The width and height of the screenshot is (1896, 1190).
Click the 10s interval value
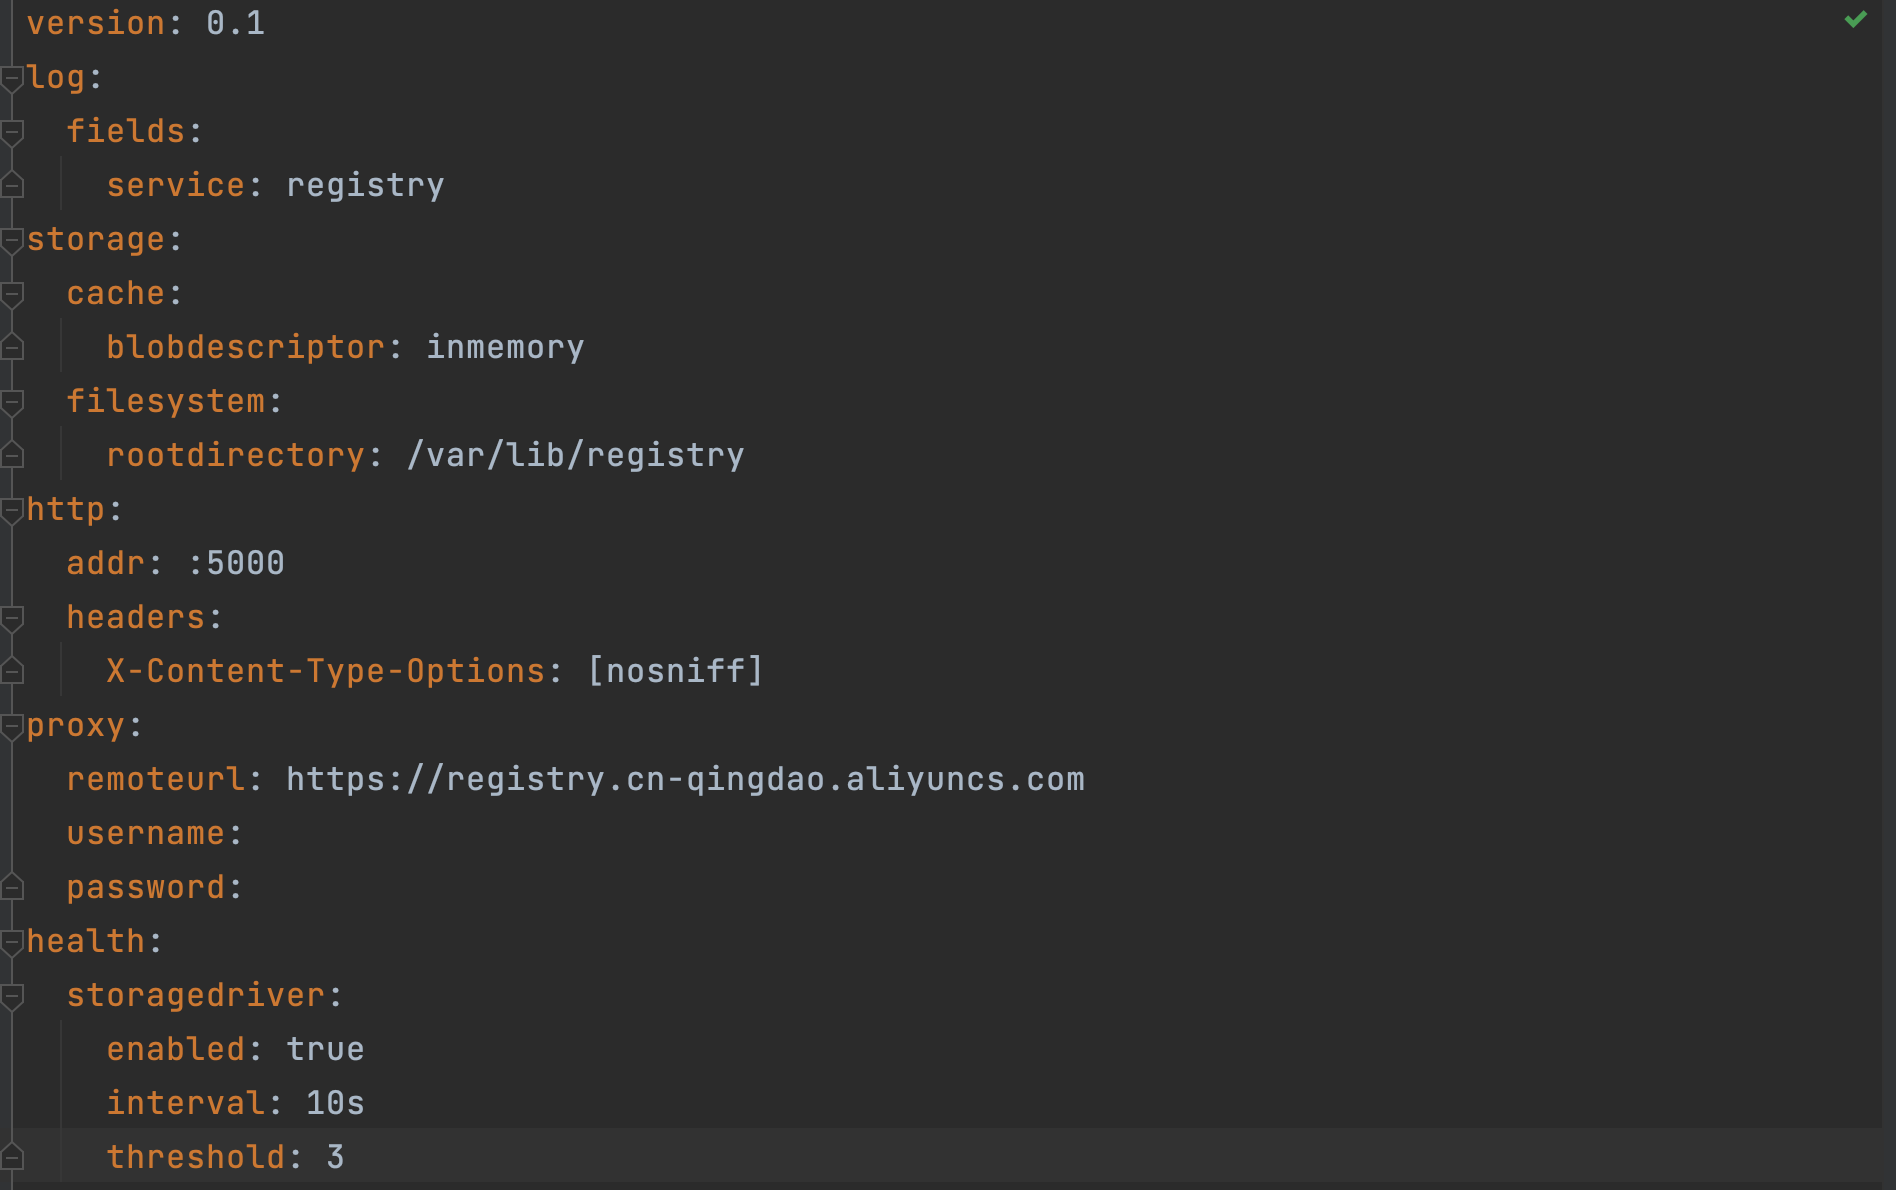[336, 1103]
